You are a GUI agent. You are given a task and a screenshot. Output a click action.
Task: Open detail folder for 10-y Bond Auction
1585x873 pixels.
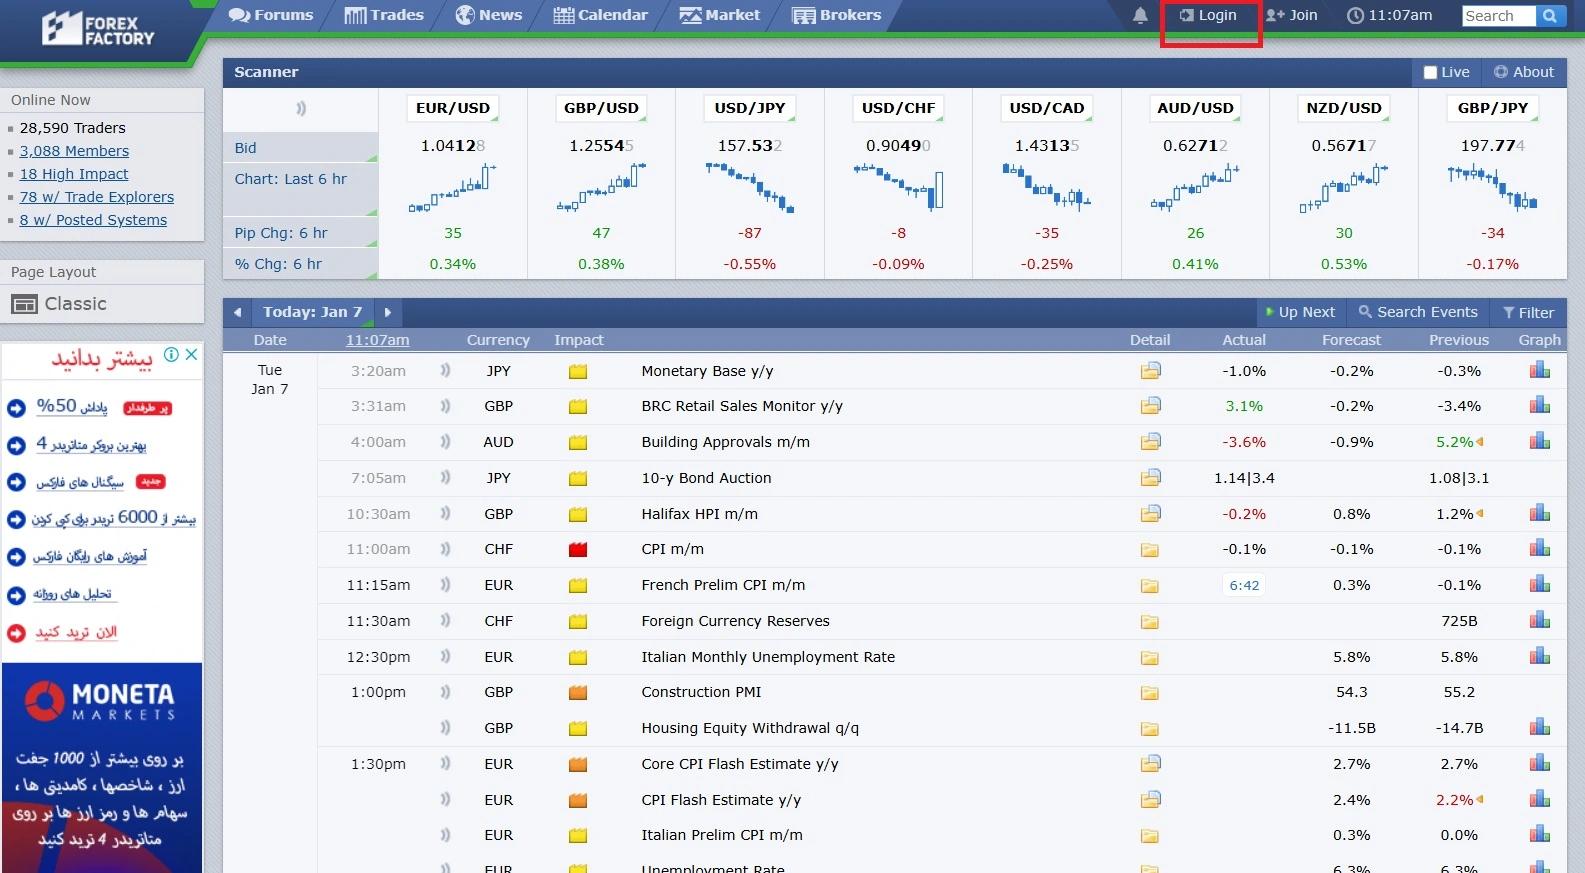pyautogui.click(x=1151, y=478)
